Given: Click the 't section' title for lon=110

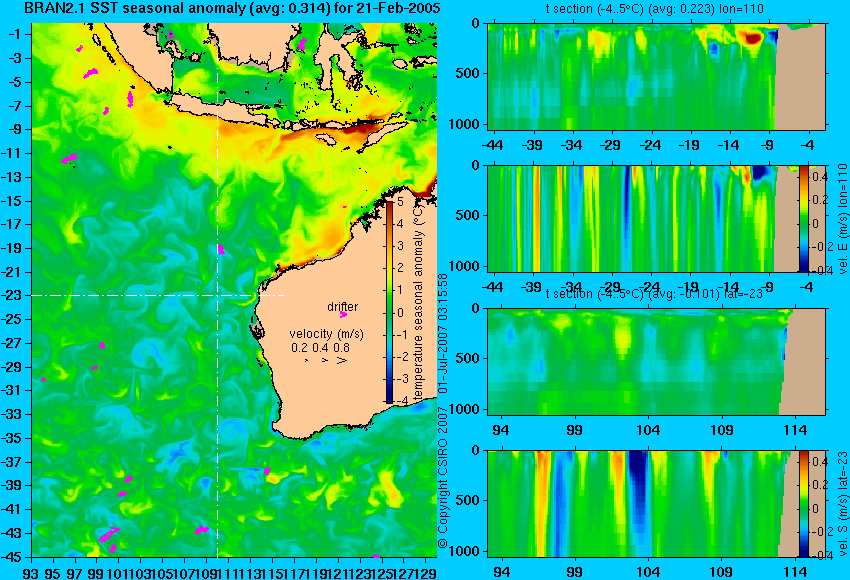Looking at the screenshot, I should [x=654, y=9].
